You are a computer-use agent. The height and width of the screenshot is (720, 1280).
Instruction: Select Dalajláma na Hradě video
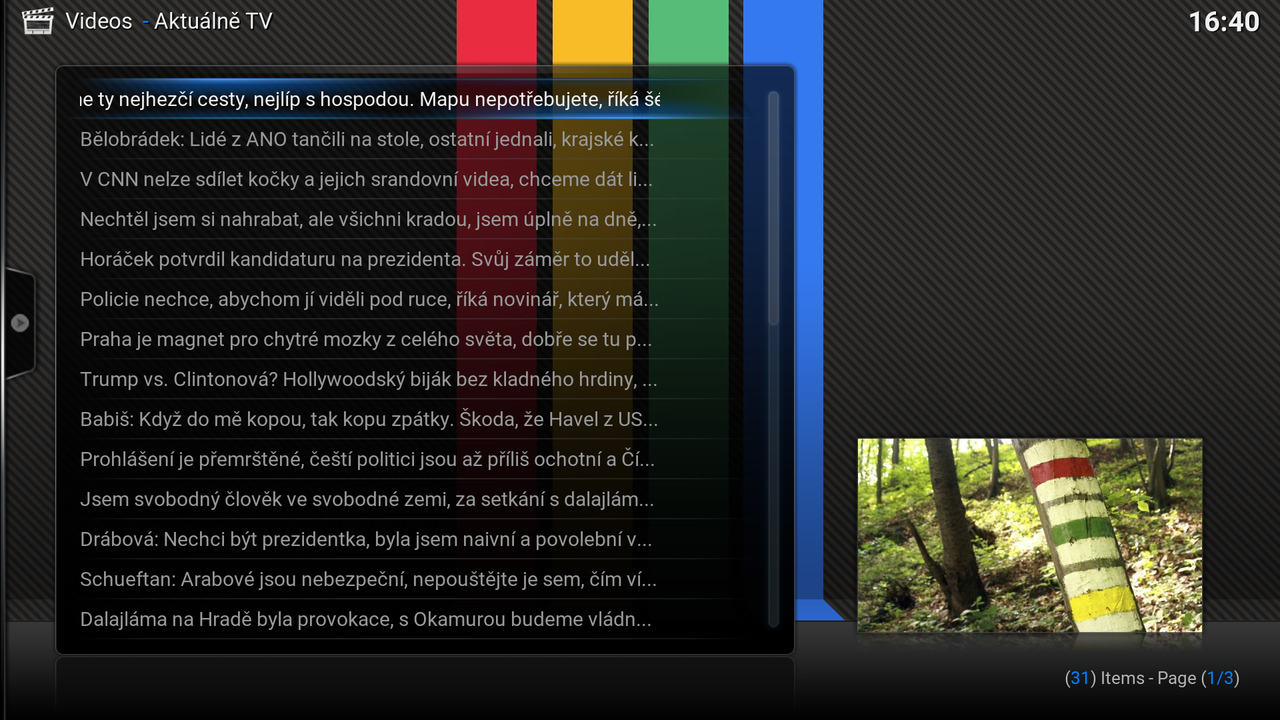[366, 620]
